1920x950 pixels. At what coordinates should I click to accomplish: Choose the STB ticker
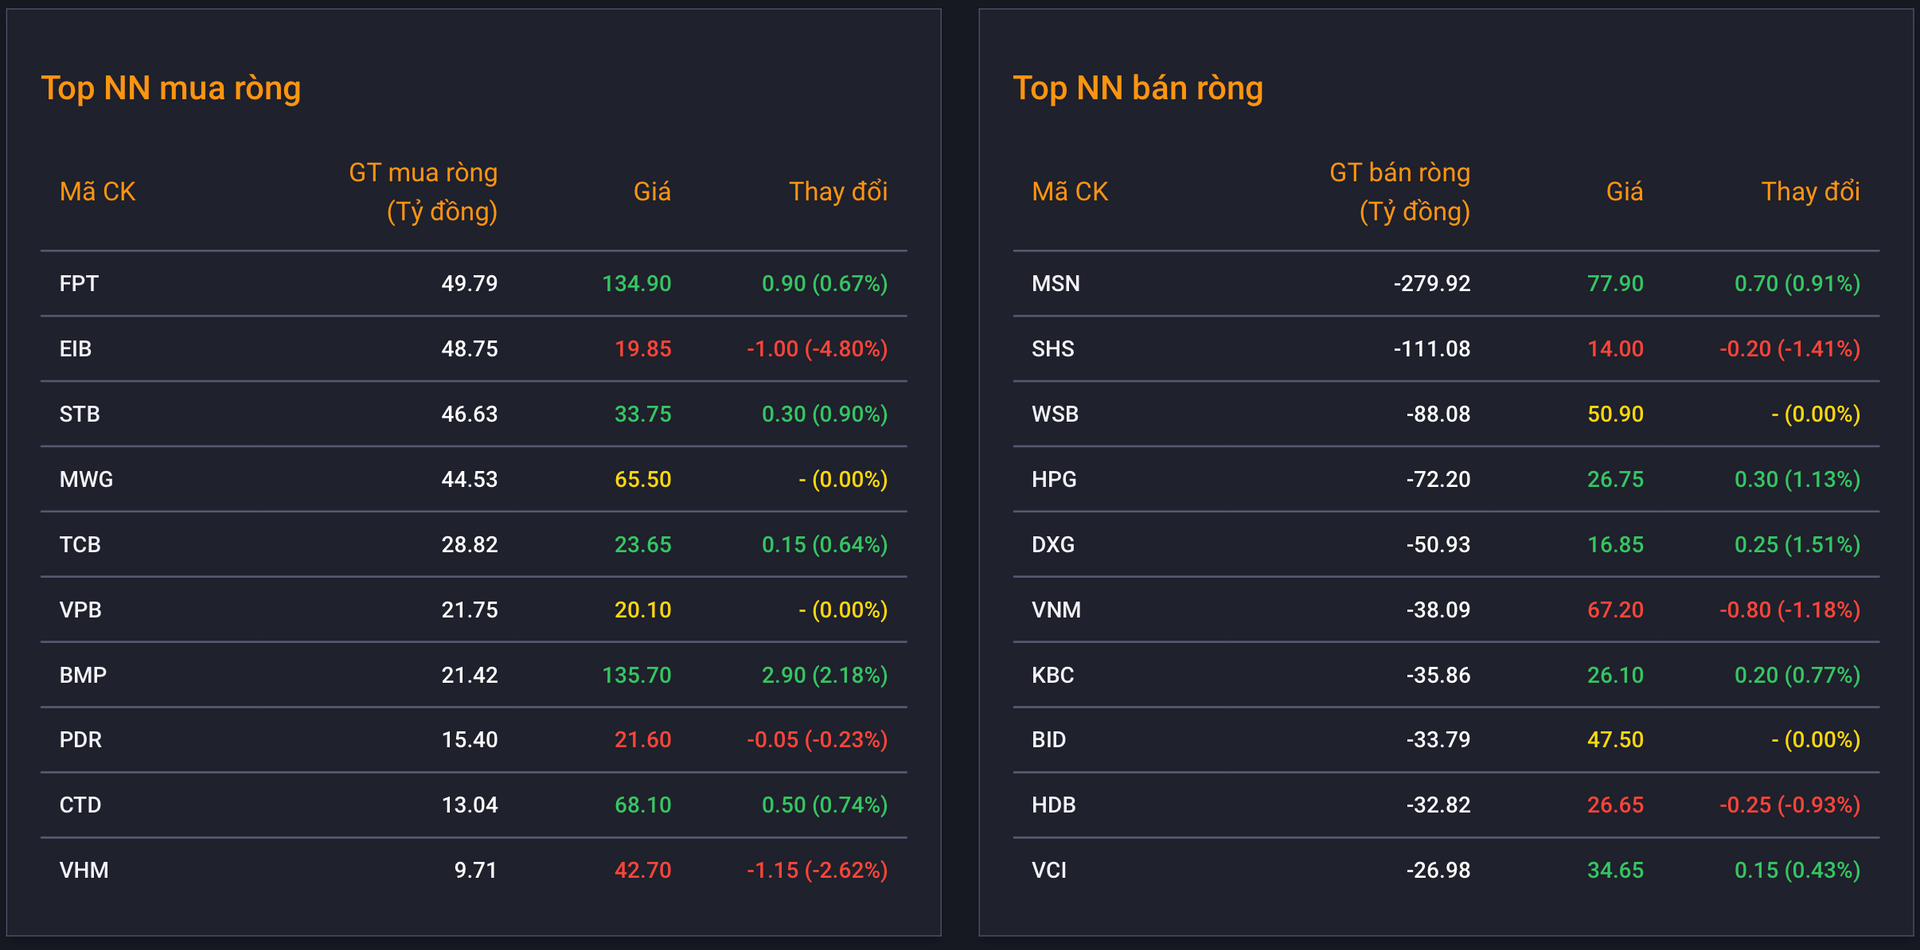pos(79,414)
